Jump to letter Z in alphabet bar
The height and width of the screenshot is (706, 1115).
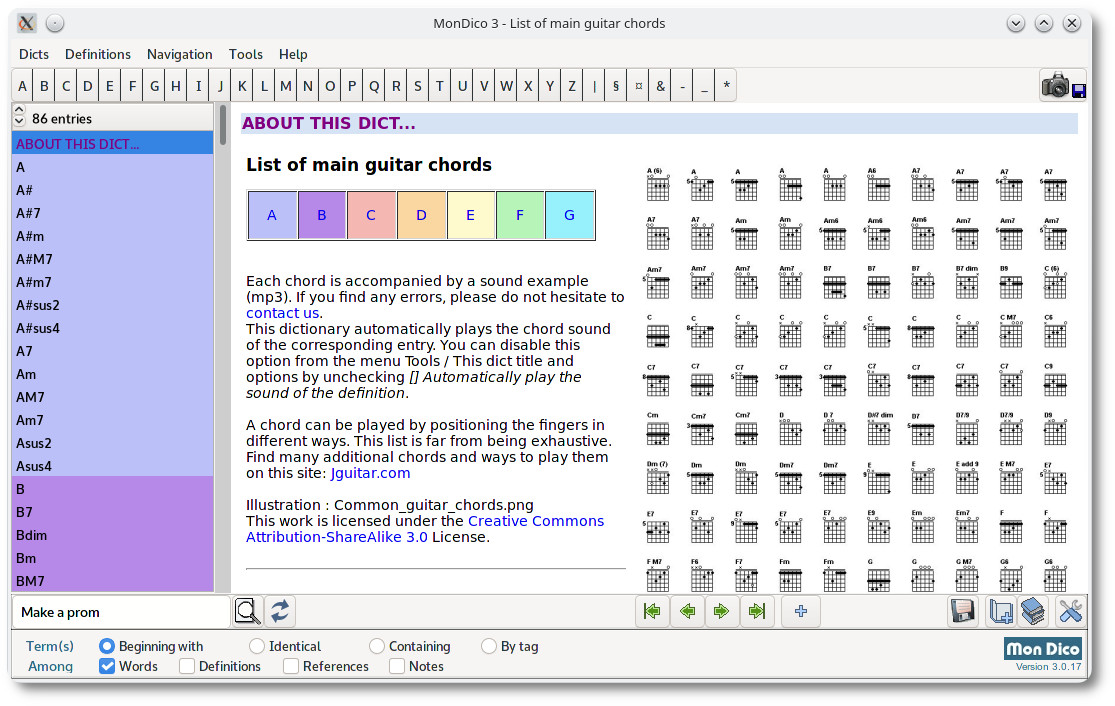[x=572, y=86]
